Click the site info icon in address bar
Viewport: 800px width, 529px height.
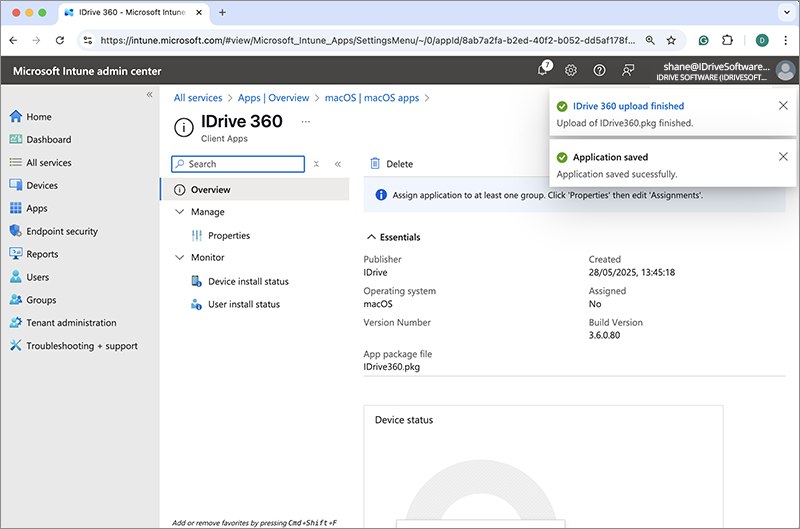tap(88, 40)
